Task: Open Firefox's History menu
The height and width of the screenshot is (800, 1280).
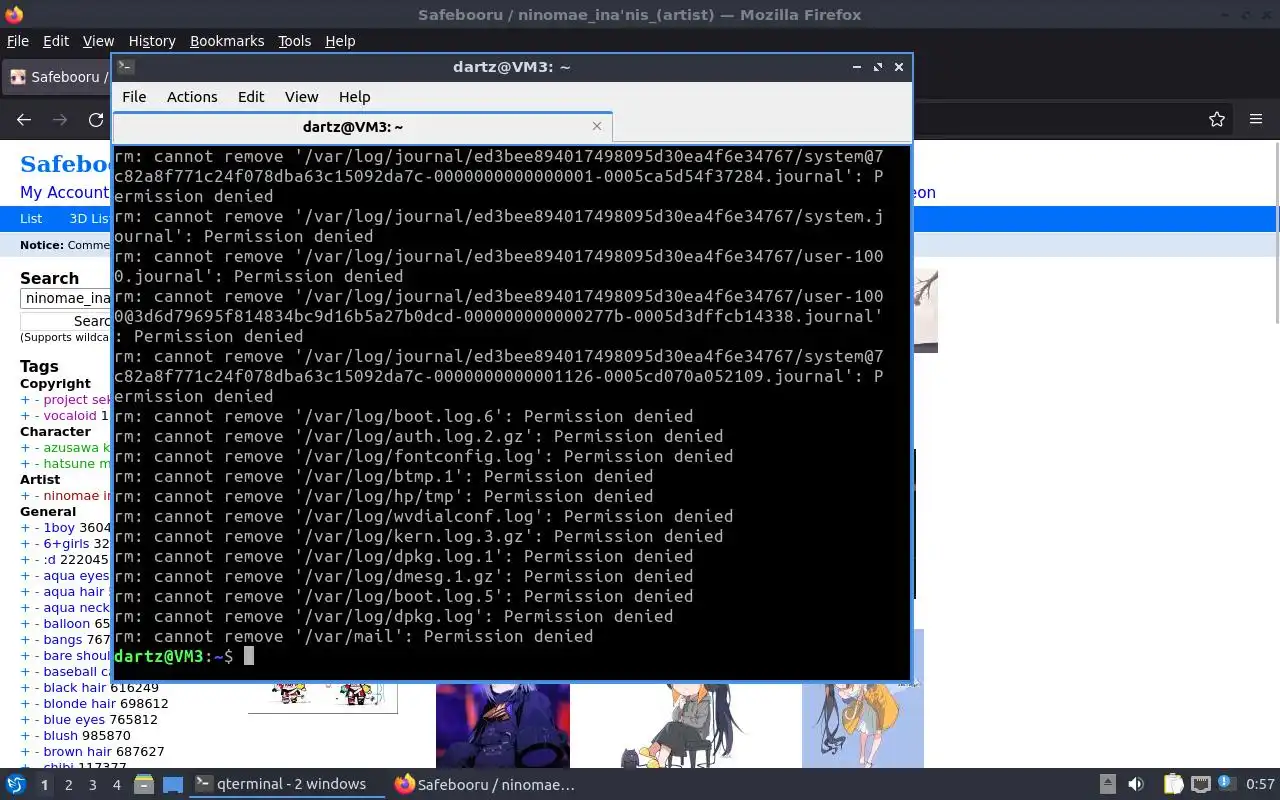Action: point(152,41)
